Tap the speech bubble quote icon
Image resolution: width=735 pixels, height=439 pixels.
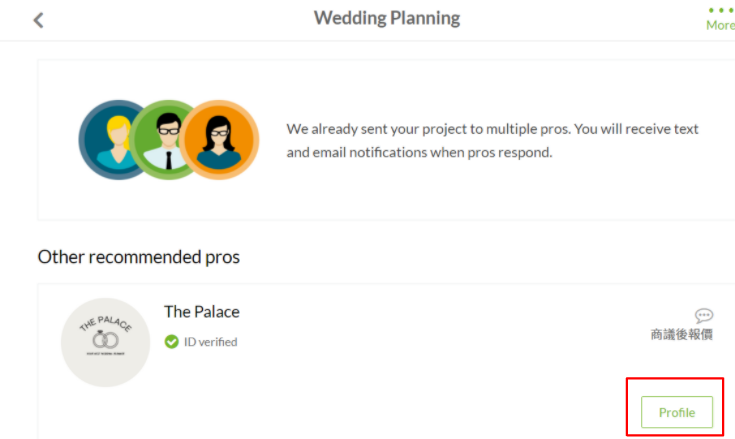[x=704, y=315]
